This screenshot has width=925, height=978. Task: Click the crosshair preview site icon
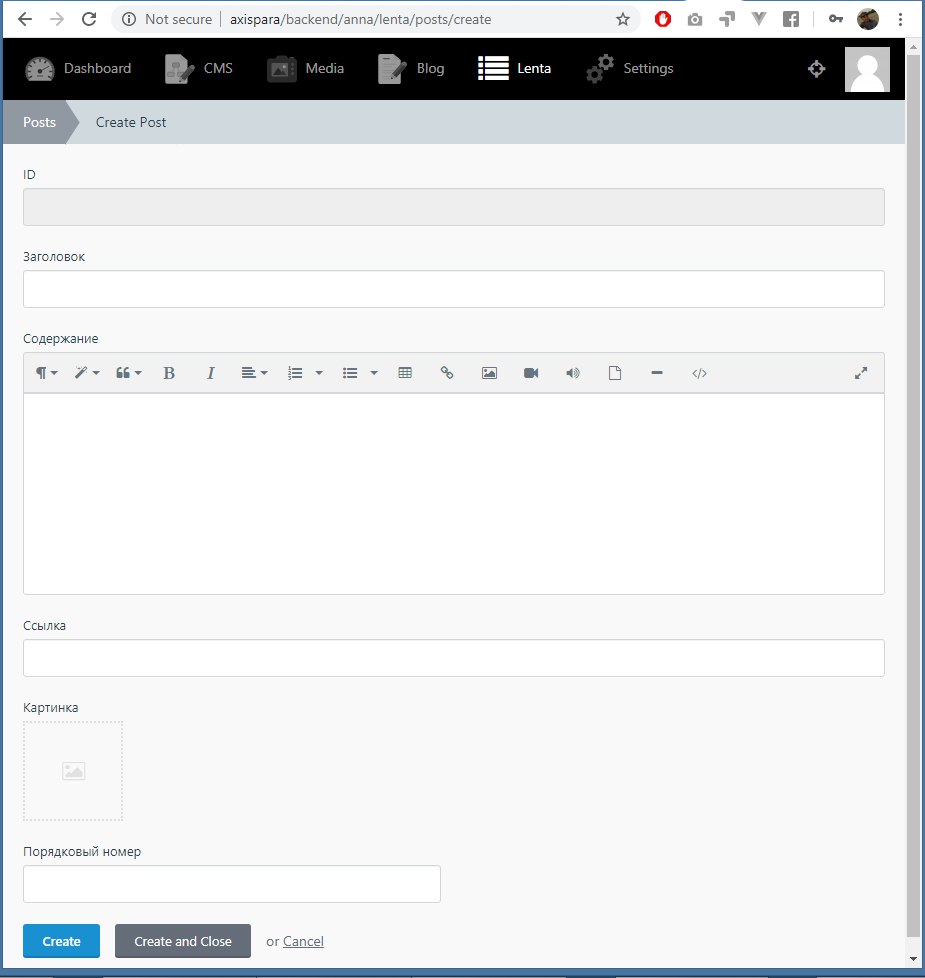816,69
